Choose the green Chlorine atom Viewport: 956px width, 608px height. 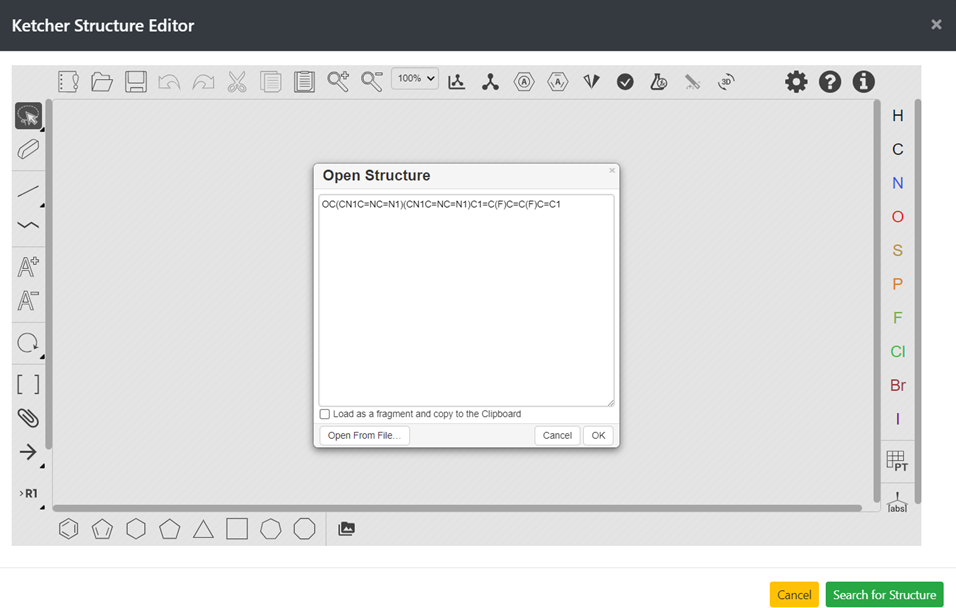coord(897,352)
